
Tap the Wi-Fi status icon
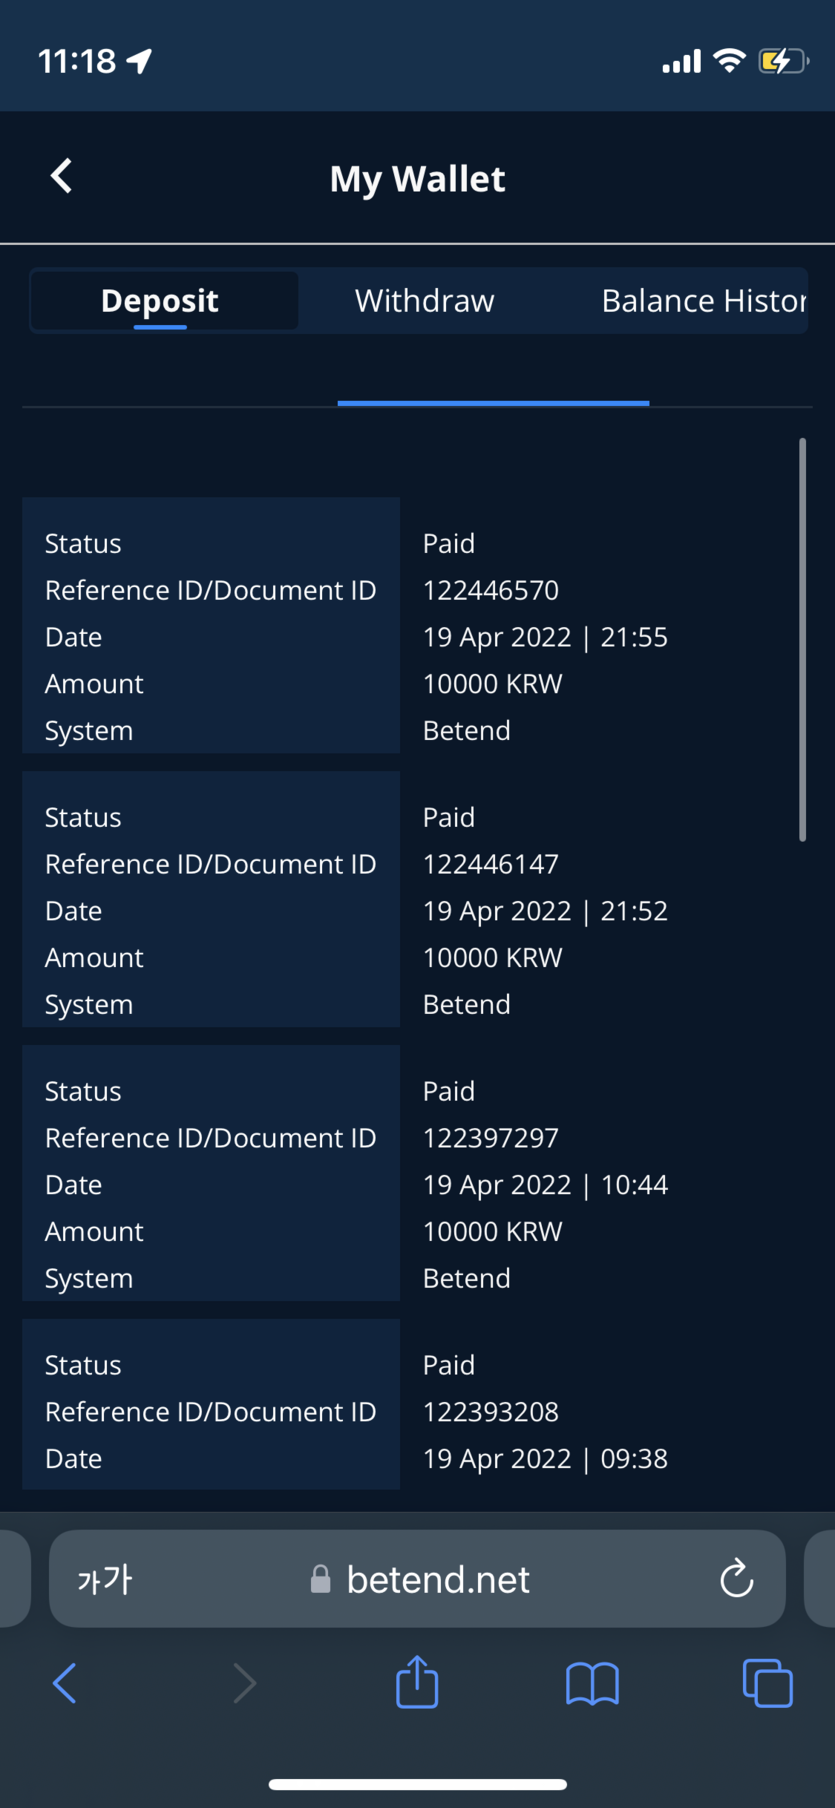pyautogui.click(x=729, y=61)
